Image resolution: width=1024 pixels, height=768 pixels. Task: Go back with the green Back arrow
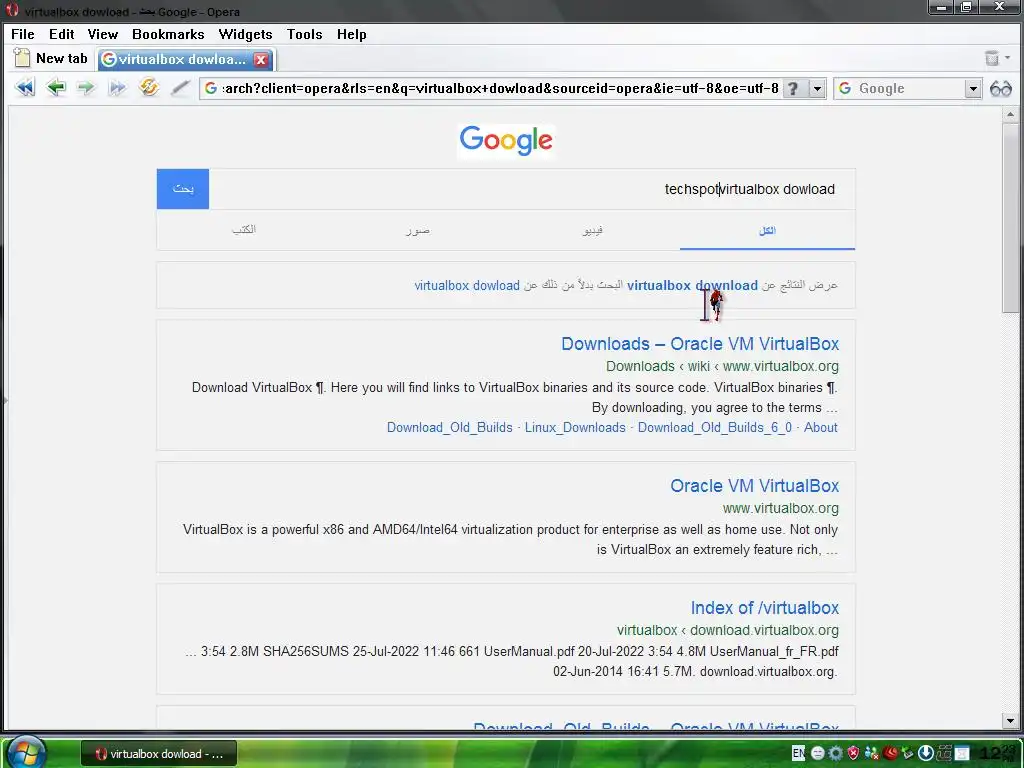point(56,87)
